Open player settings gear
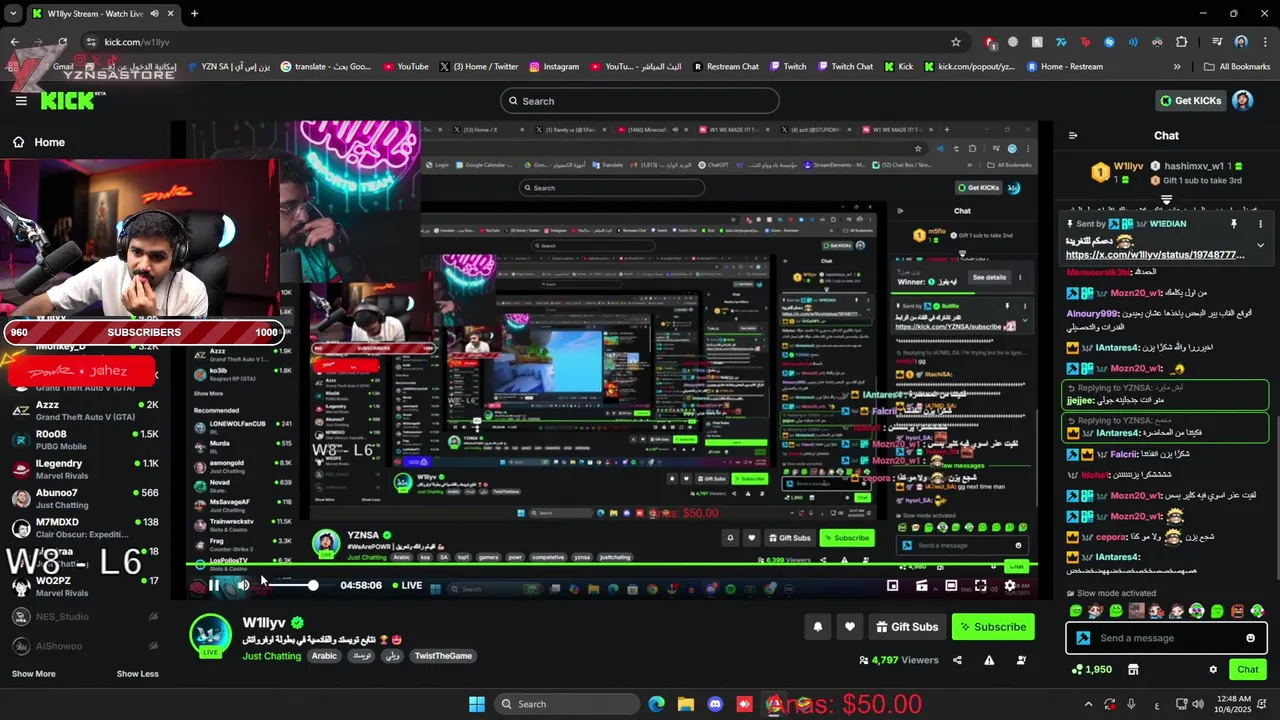The height and width of the screenshot is (720, 1280). coord(1010,585)
